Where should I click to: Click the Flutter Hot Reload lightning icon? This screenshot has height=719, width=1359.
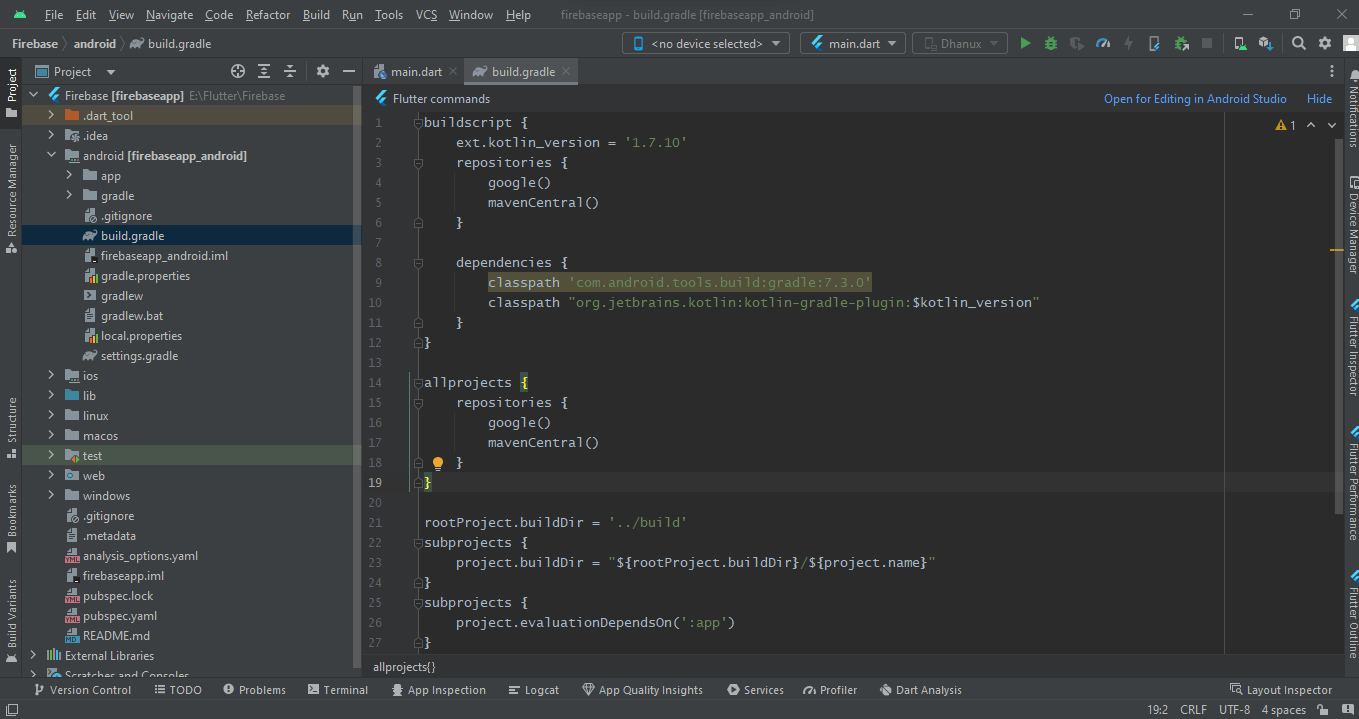[1129, 44]
